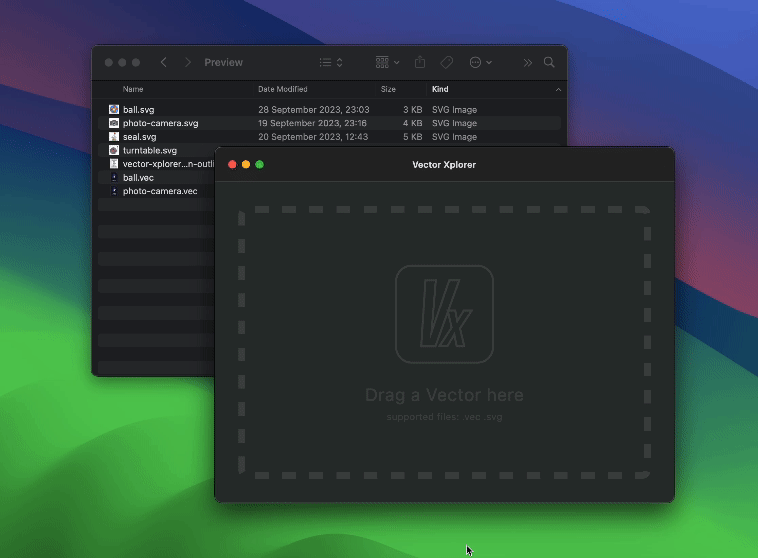
Task: Open list view switcher in Finder toolbar
Action: [331, 62]
